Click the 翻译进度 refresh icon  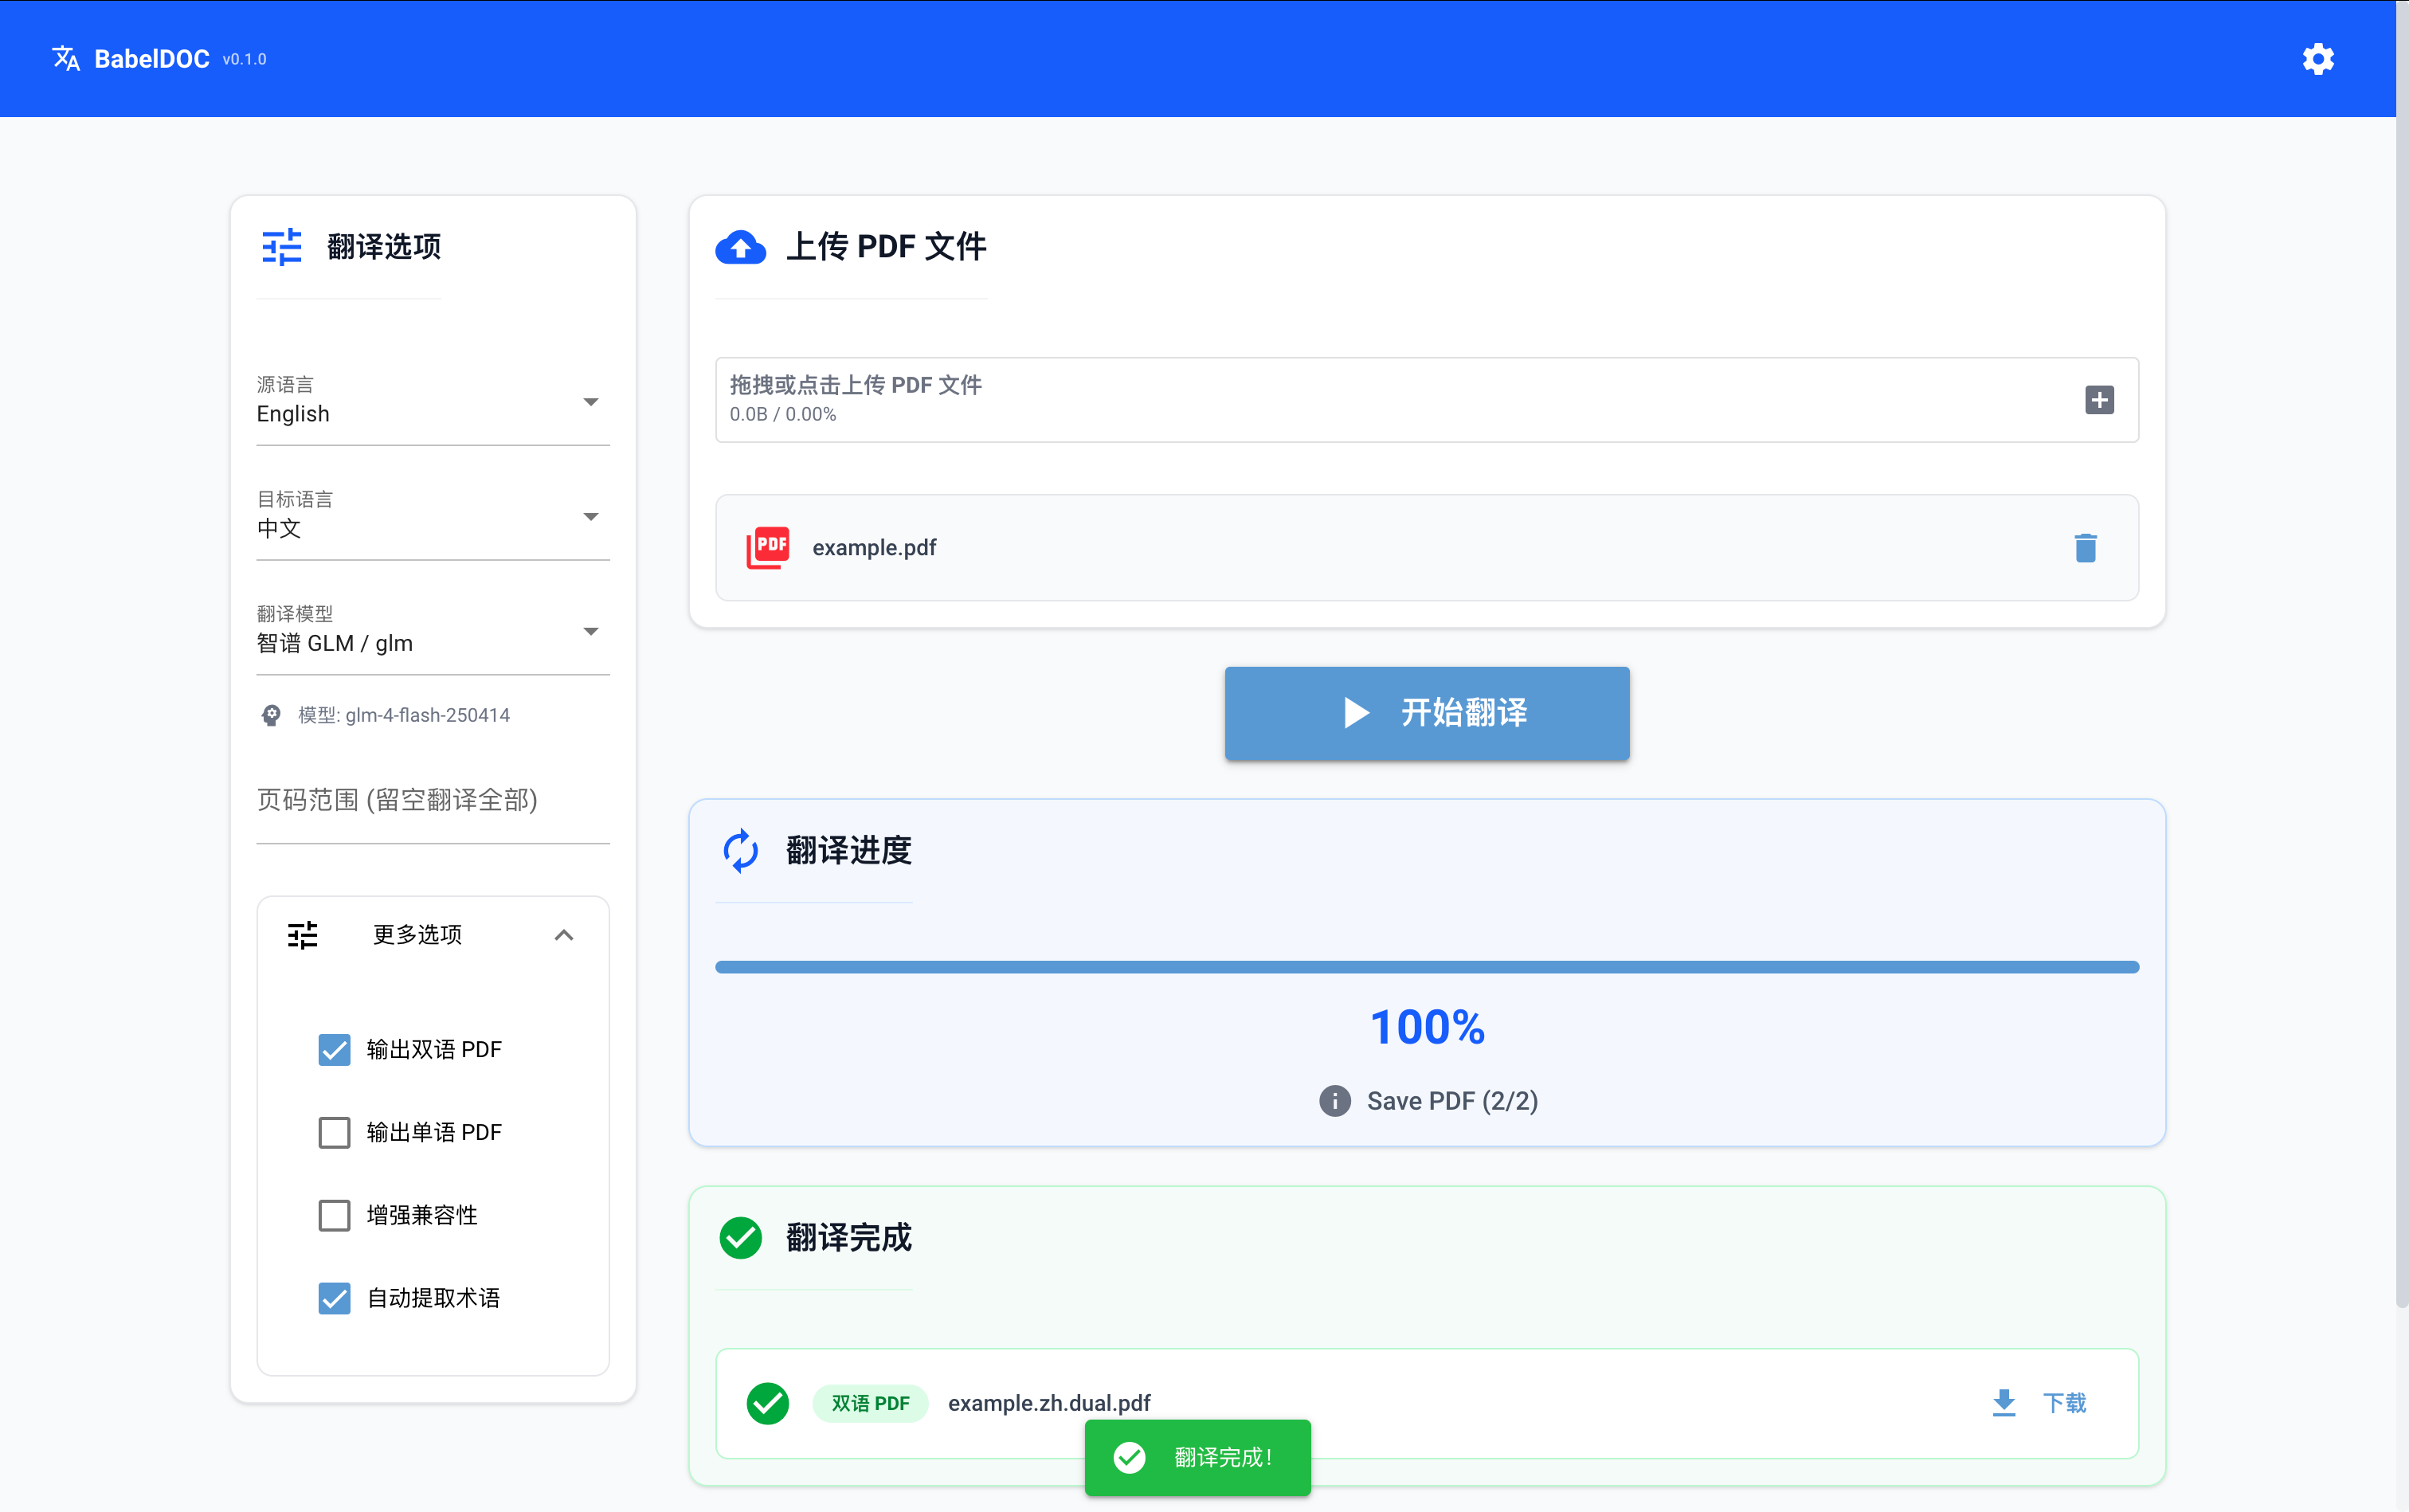(x=741, y=849)
